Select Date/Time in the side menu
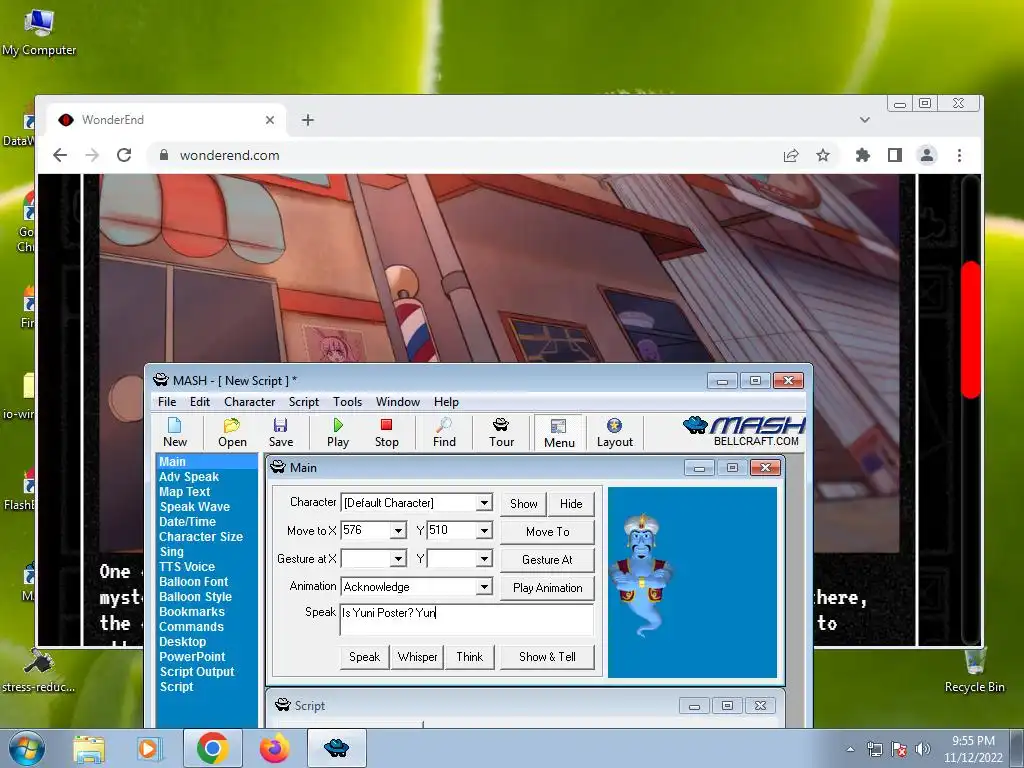 pos(187,522)
